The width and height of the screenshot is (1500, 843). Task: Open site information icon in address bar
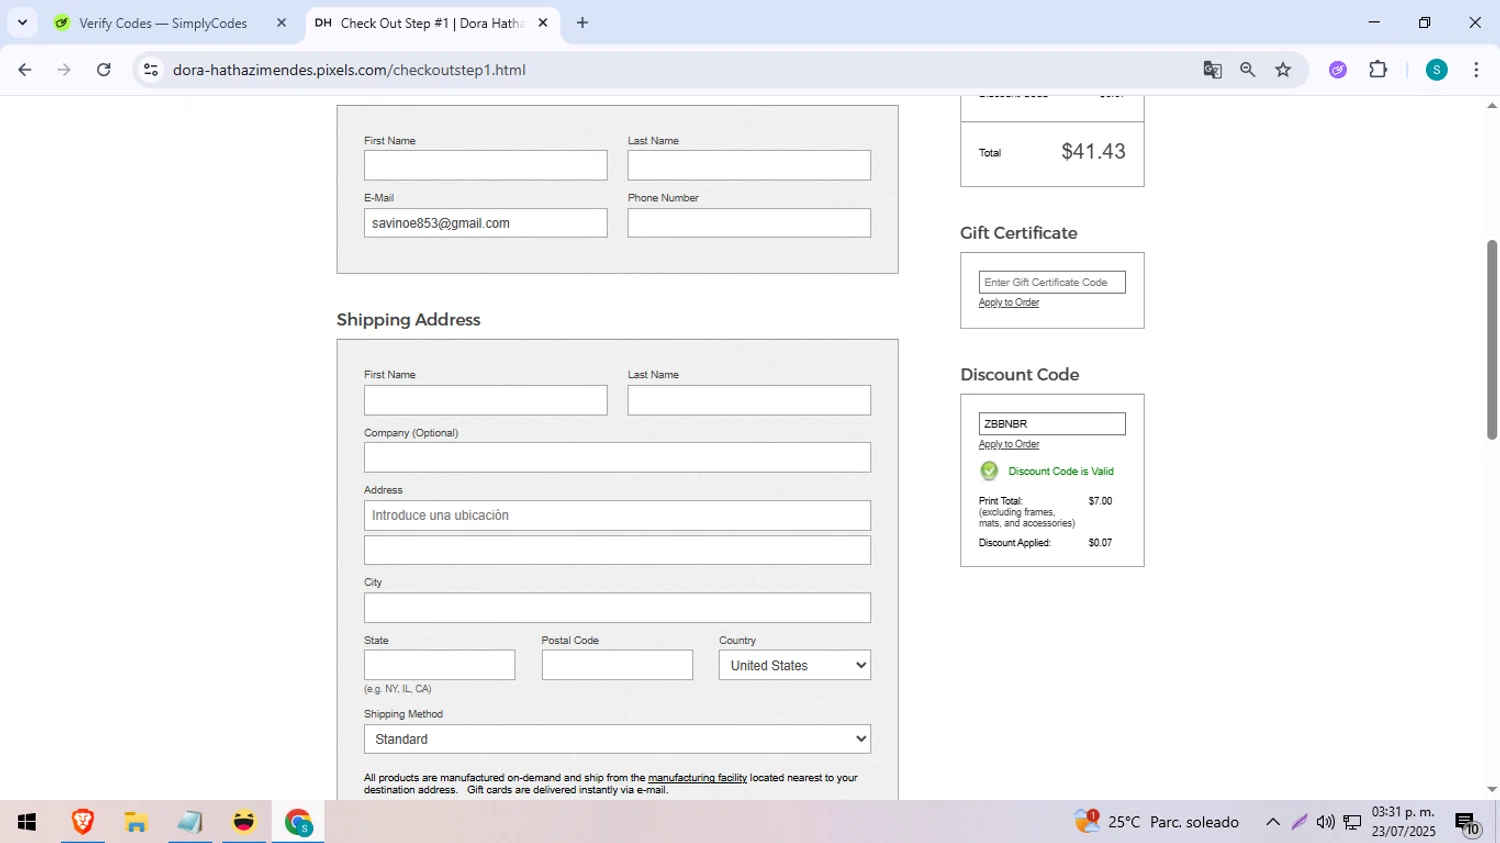click(x=151, y=70)
